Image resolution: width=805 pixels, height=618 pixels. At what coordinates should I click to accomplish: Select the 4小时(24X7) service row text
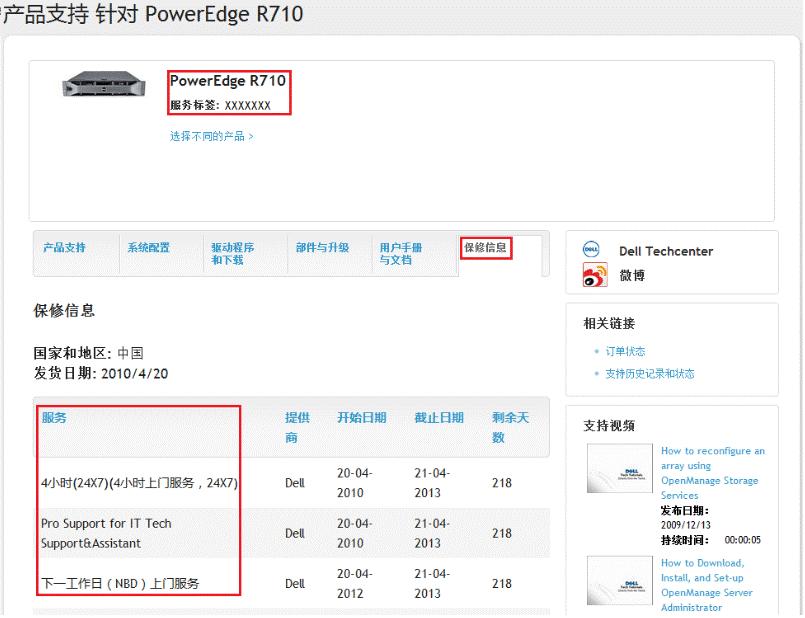[139, 483]
